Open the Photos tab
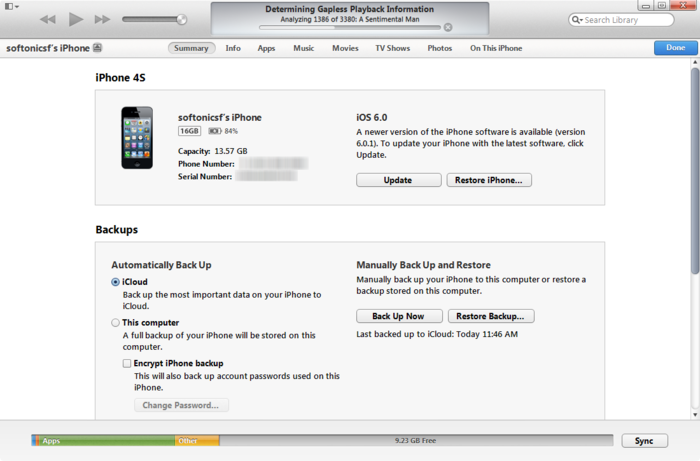Image resolution: width=700 pixels, height=461 pixels. pos(440,48)
